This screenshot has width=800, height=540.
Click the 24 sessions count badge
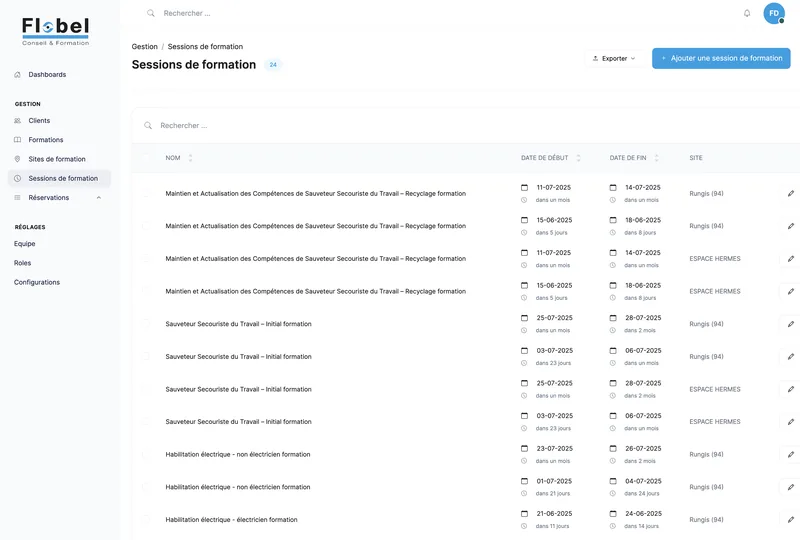click(x=273, y=65)
